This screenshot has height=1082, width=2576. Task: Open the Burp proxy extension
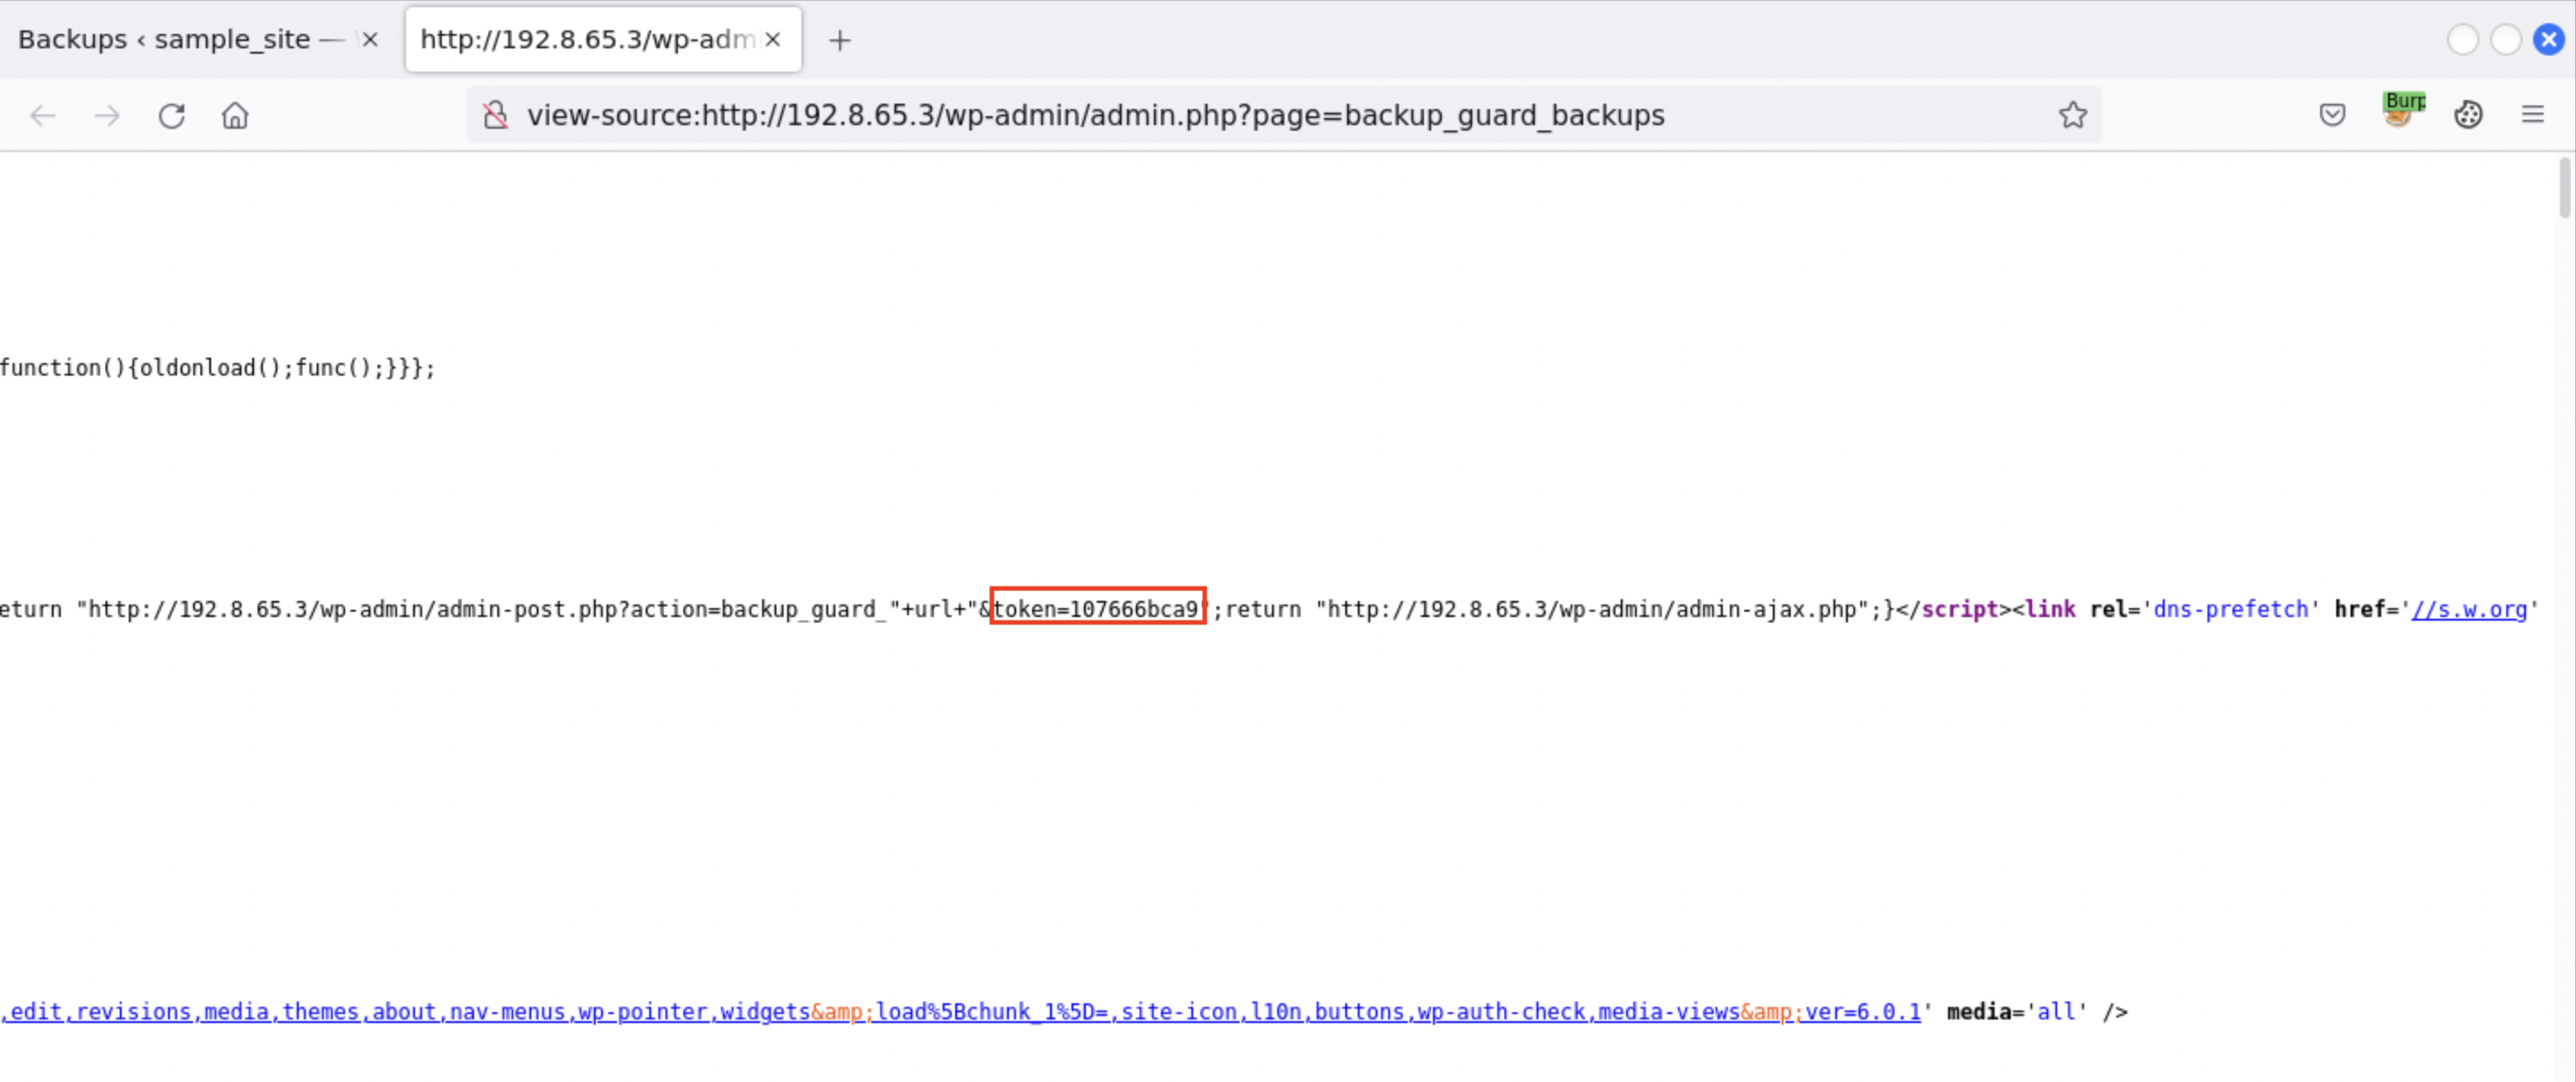tap(2402, 112)
